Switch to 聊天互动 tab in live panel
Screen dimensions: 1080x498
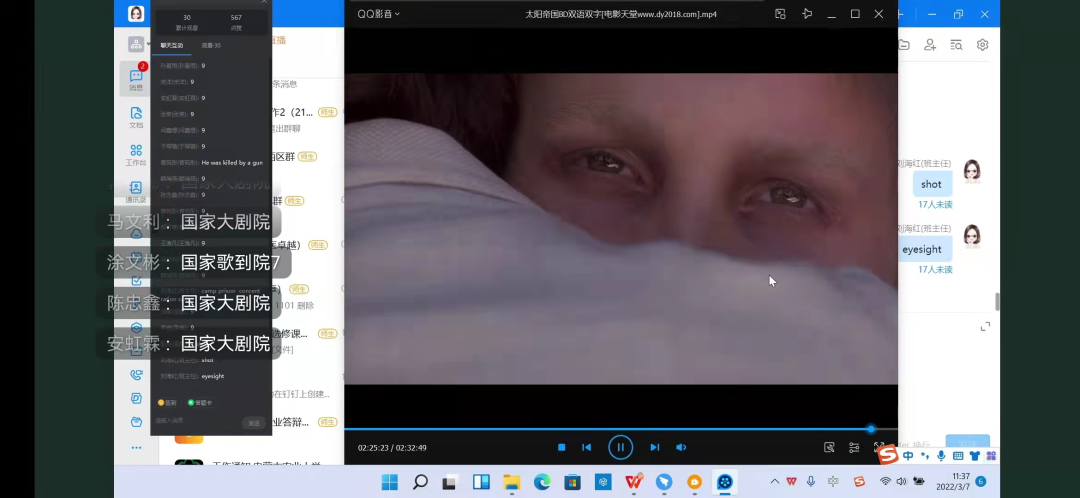(x=172, y=45)
